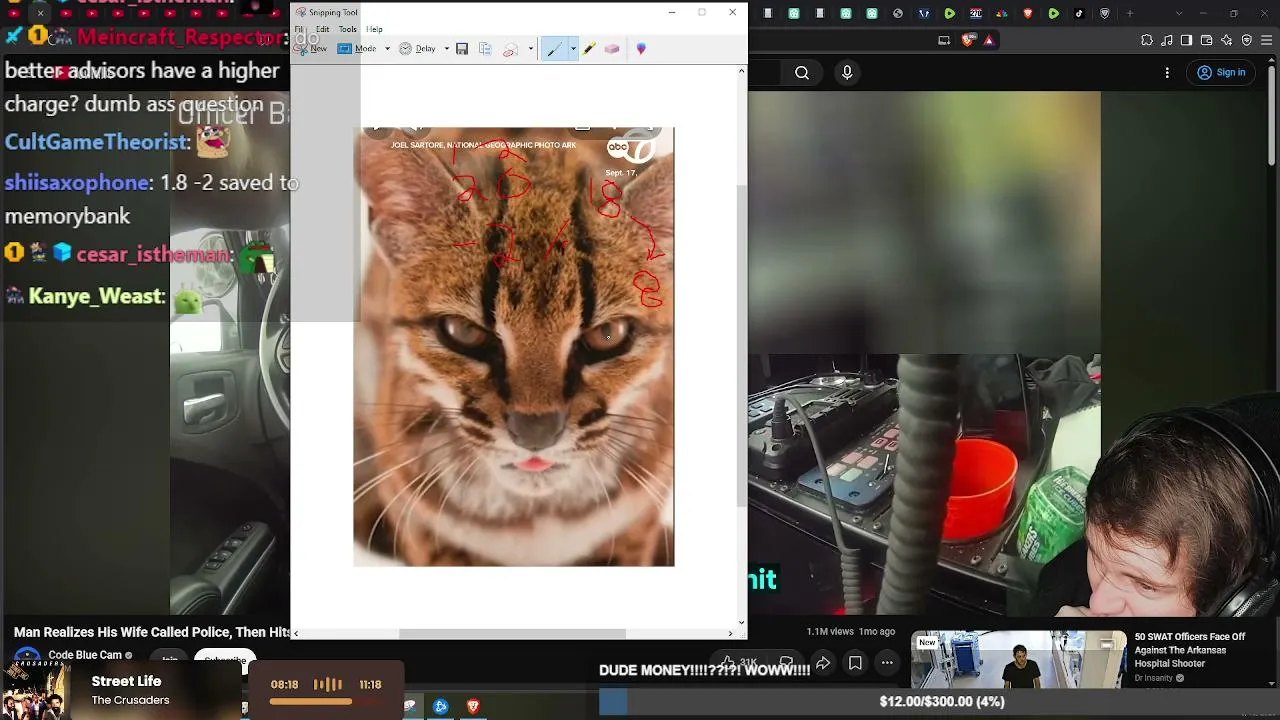Open the Tools menu in Snipping Tool
The image size is (1280, 720).
[x=347, y=29]
